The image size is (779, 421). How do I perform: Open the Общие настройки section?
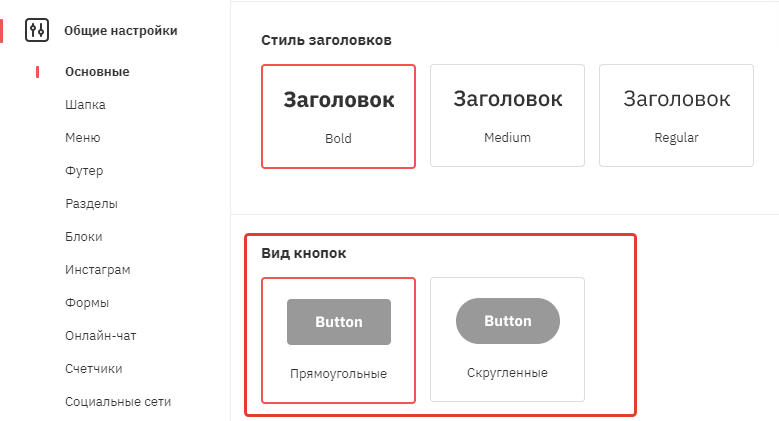120,31
